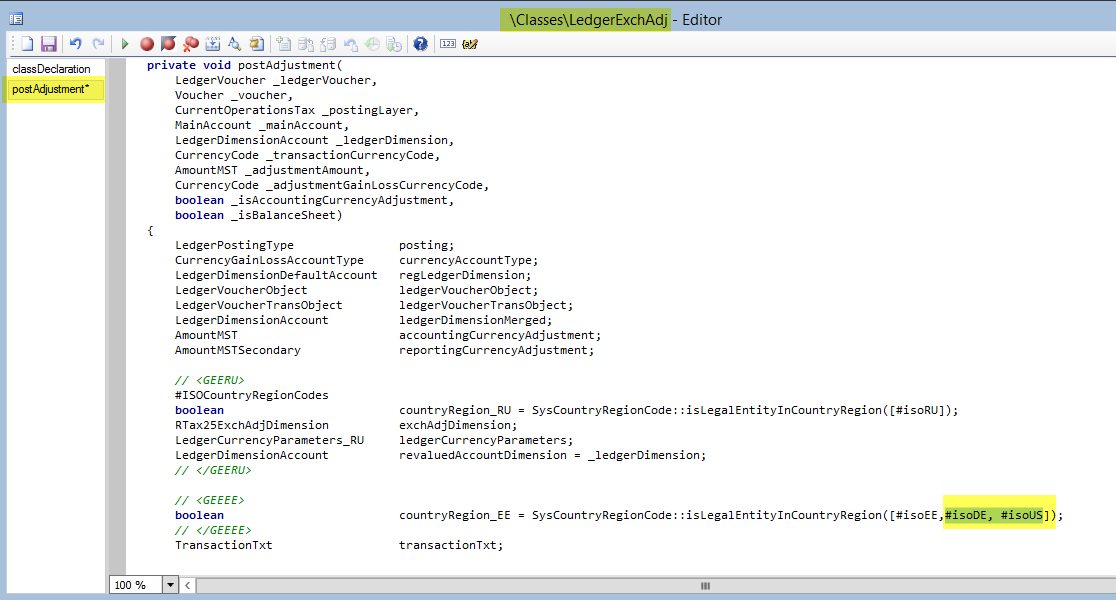Toggle breakpoint with red circle icon
This screenshot has width=1116, height=600.
click(x=147, y=44)
